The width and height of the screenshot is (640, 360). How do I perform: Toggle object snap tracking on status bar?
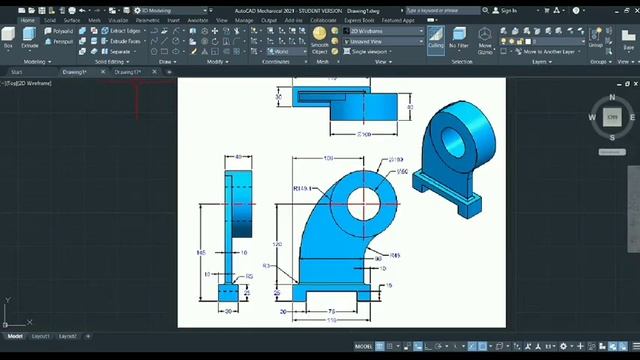[x=472, y=347]
